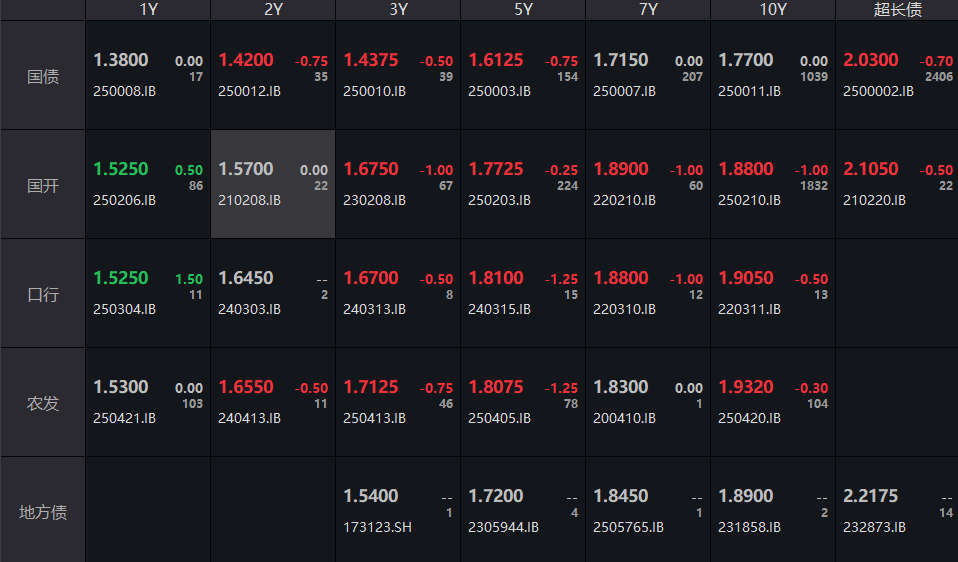
Task: Click the 1.8800 yield for 250210.IB
Action: click(746, 169)
